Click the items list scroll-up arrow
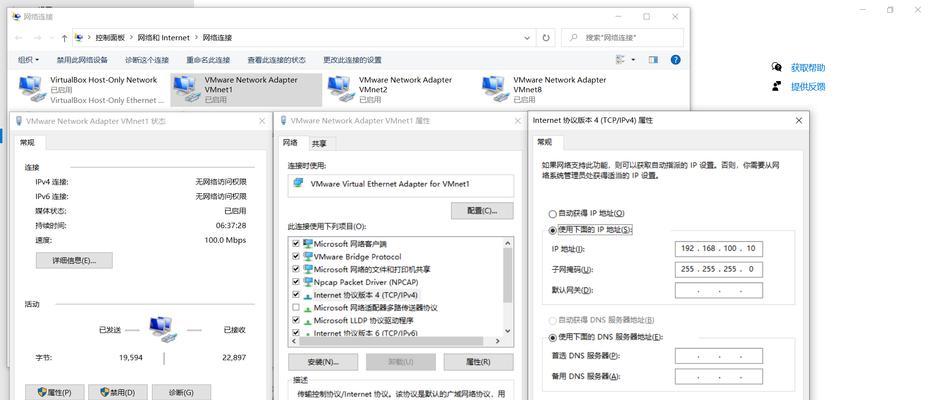This screenshot has width=932, height=400. coord(507,242)
